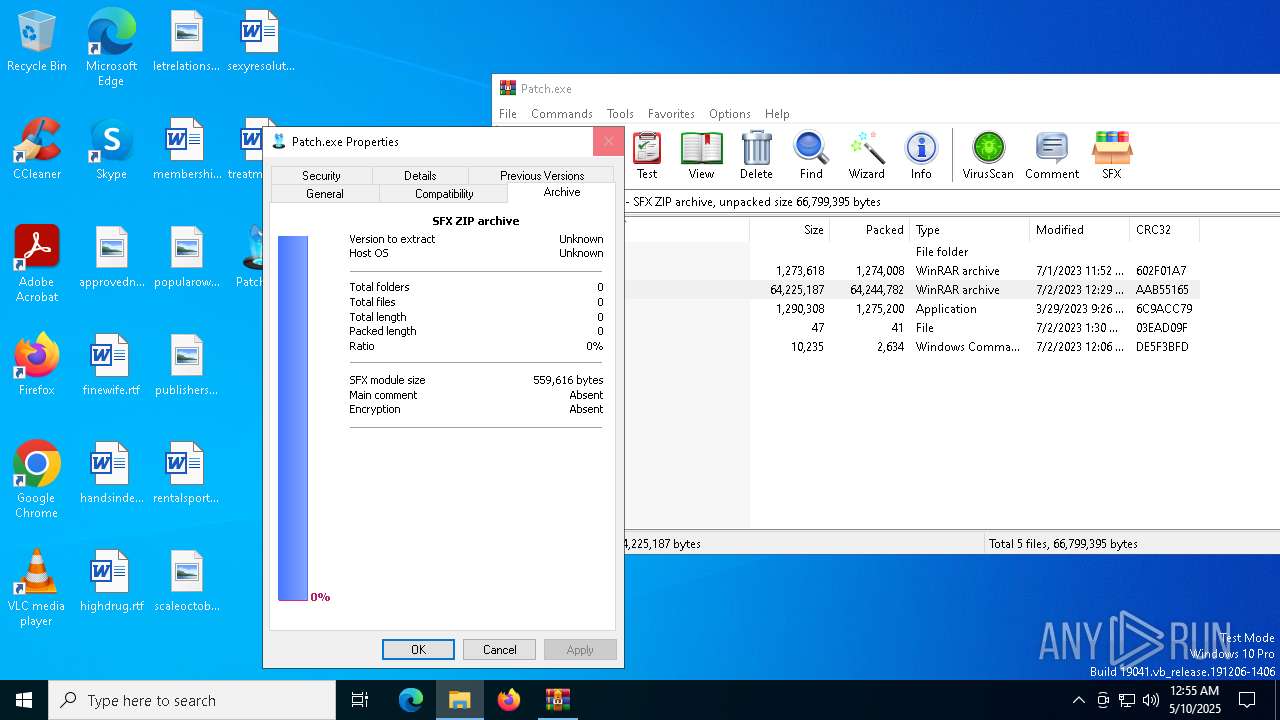The height and width of the screenshot is (720, 1280).
Task: Click OK in Patch.exe Properties
Action: [x=418, y=649]
